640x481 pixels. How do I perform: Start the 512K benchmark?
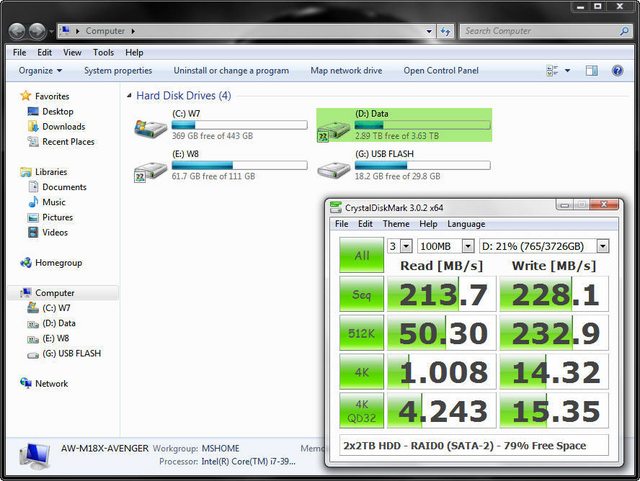click(362, 333)
